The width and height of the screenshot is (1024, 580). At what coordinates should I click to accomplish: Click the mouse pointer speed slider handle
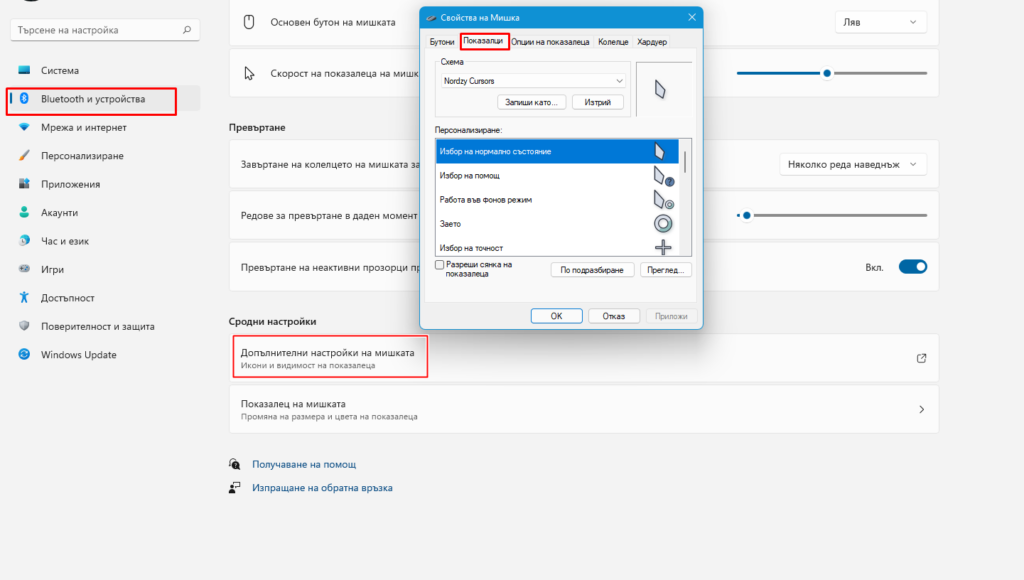(827, 73)
